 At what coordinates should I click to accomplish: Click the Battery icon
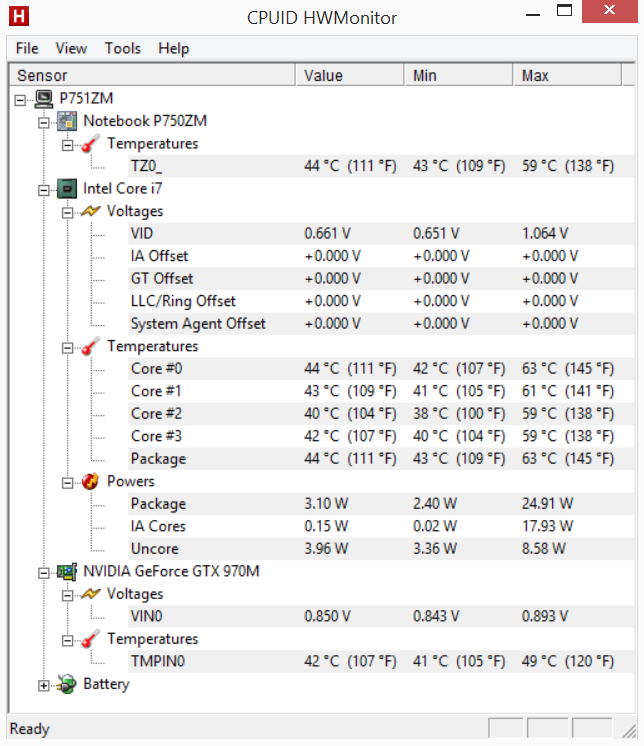point(67,684)
